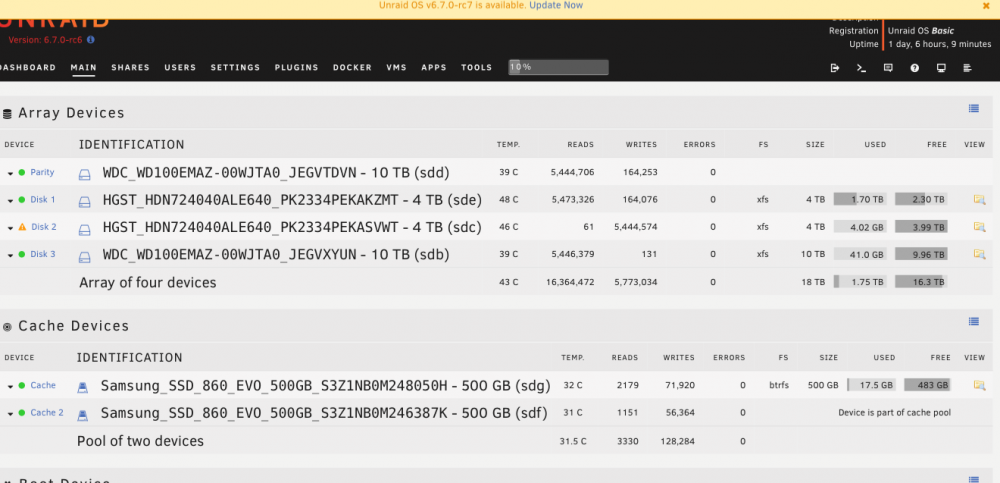
Task: Open the logout icon in header
Action: pos(835,68)
